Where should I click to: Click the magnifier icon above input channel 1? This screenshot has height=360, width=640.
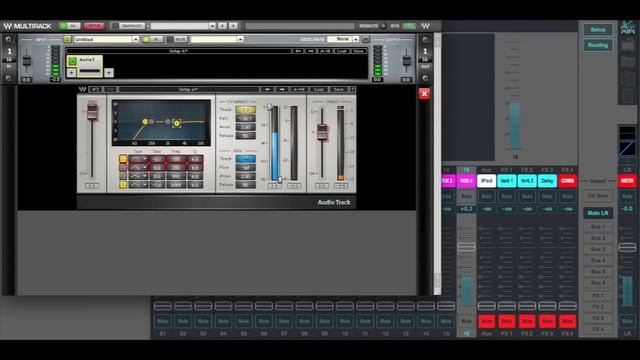click(x=9, y=40)
